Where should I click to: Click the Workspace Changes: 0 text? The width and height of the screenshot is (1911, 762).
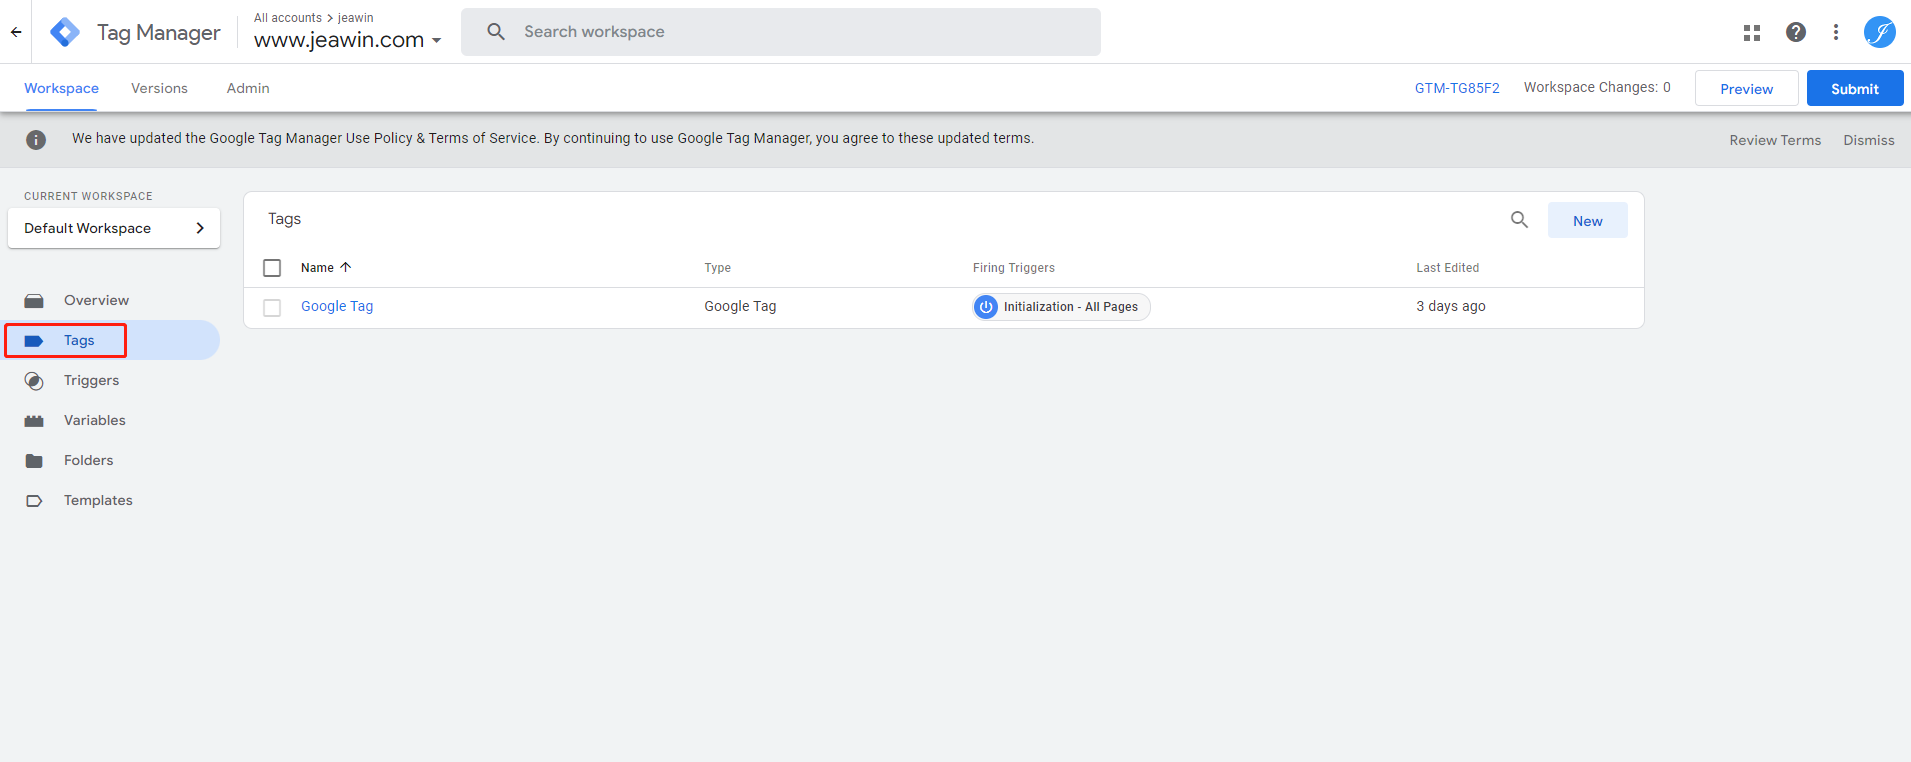[1597, 87]
